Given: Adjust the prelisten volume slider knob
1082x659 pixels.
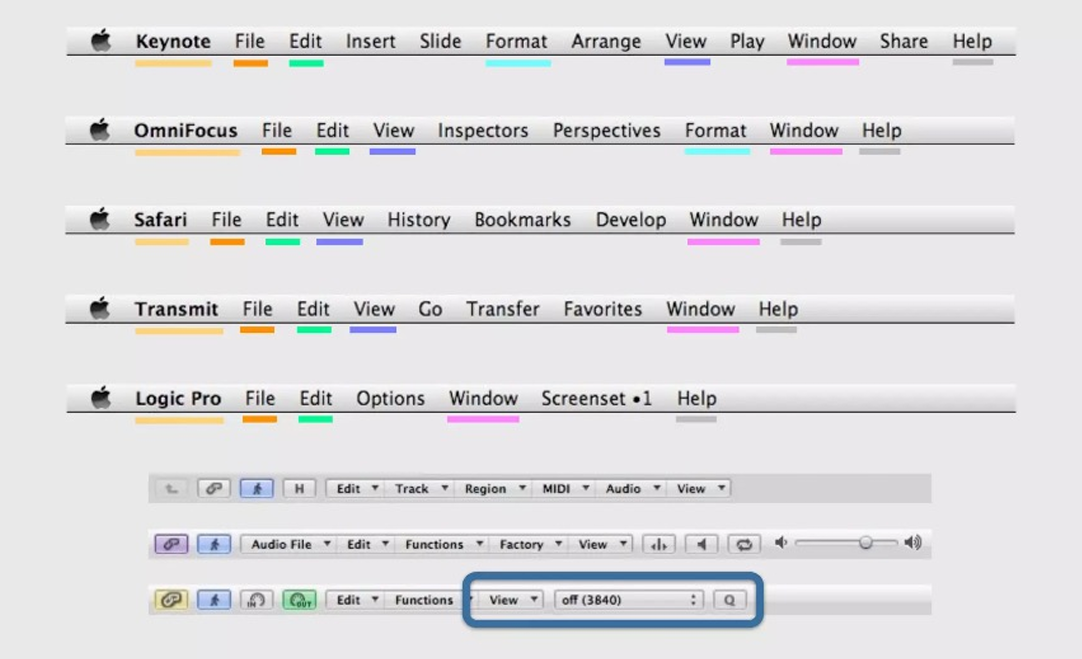Looking at the screenshot, I should point(865,543).
